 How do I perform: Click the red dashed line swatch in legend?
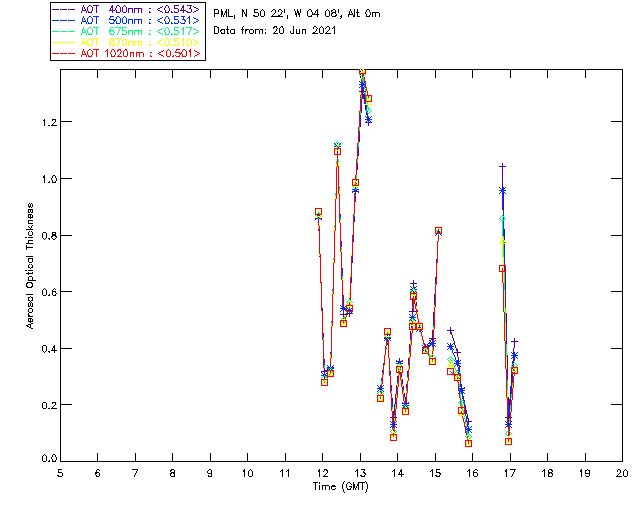pyautogui.click(x=63, y=53)
